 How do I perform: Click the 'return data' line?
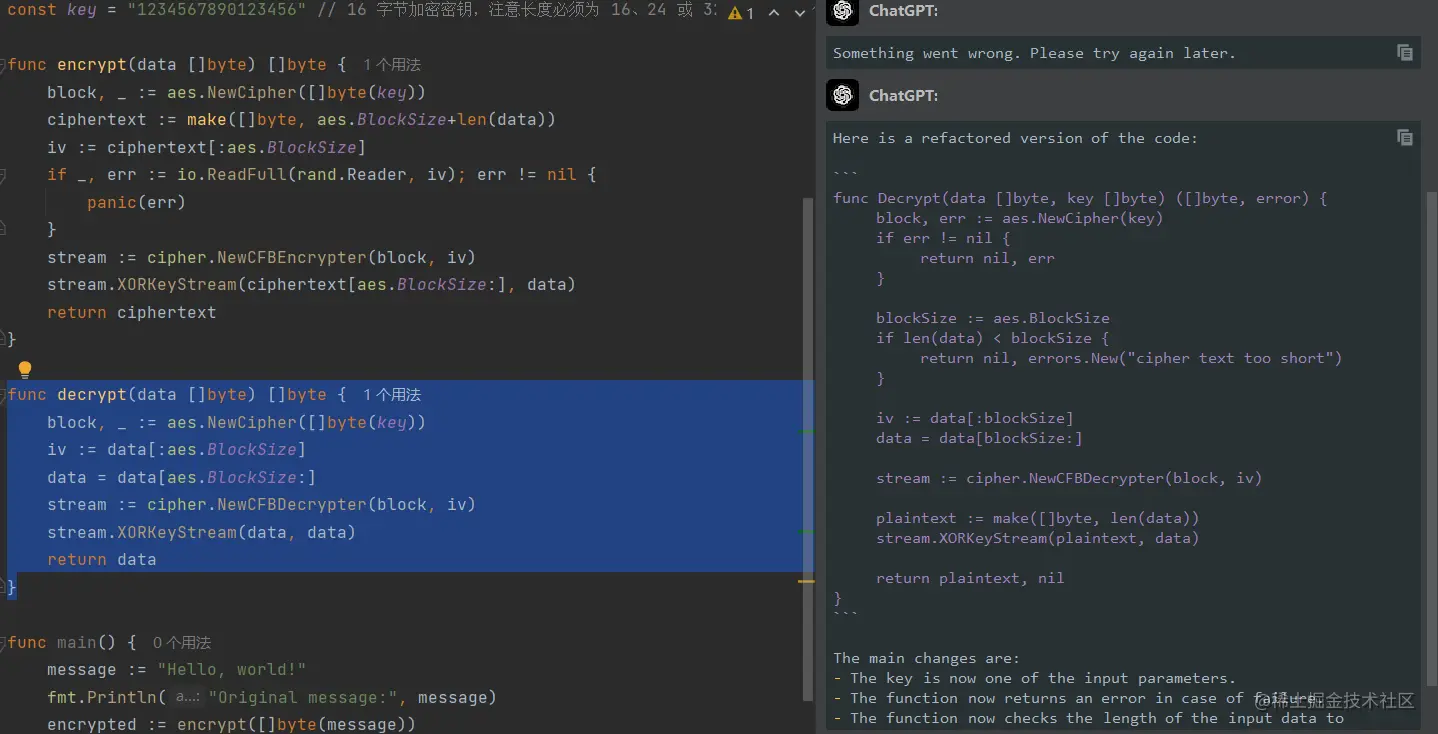(101, 560)
